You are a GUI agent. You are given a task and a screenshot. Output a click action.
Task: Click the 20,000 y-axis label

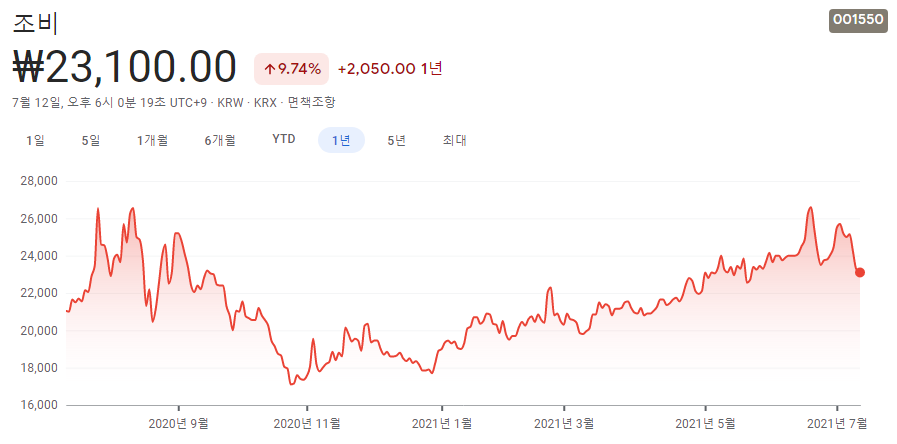click(39, 331)
